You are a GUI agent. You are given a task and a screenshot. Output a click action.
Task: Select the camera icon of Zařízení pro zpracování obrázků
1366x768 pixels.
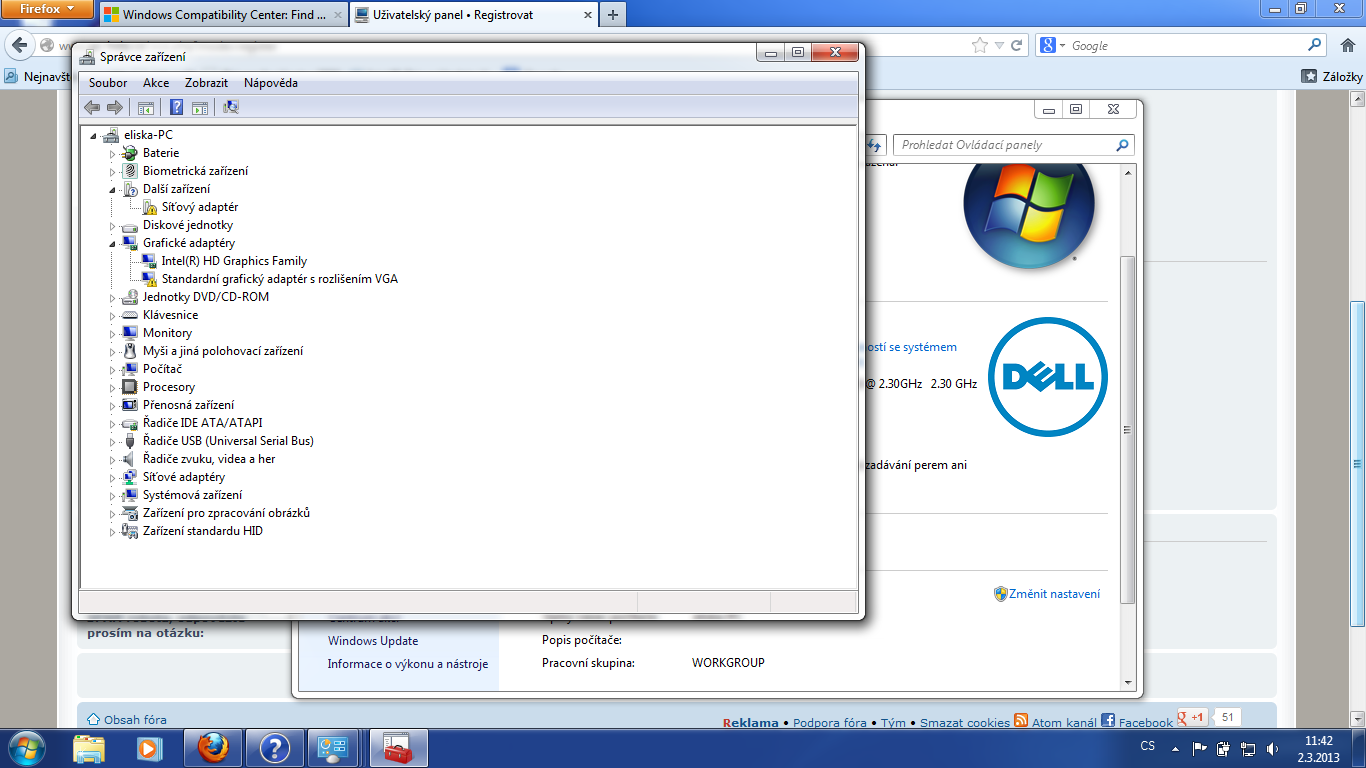(x=129, y=513)
